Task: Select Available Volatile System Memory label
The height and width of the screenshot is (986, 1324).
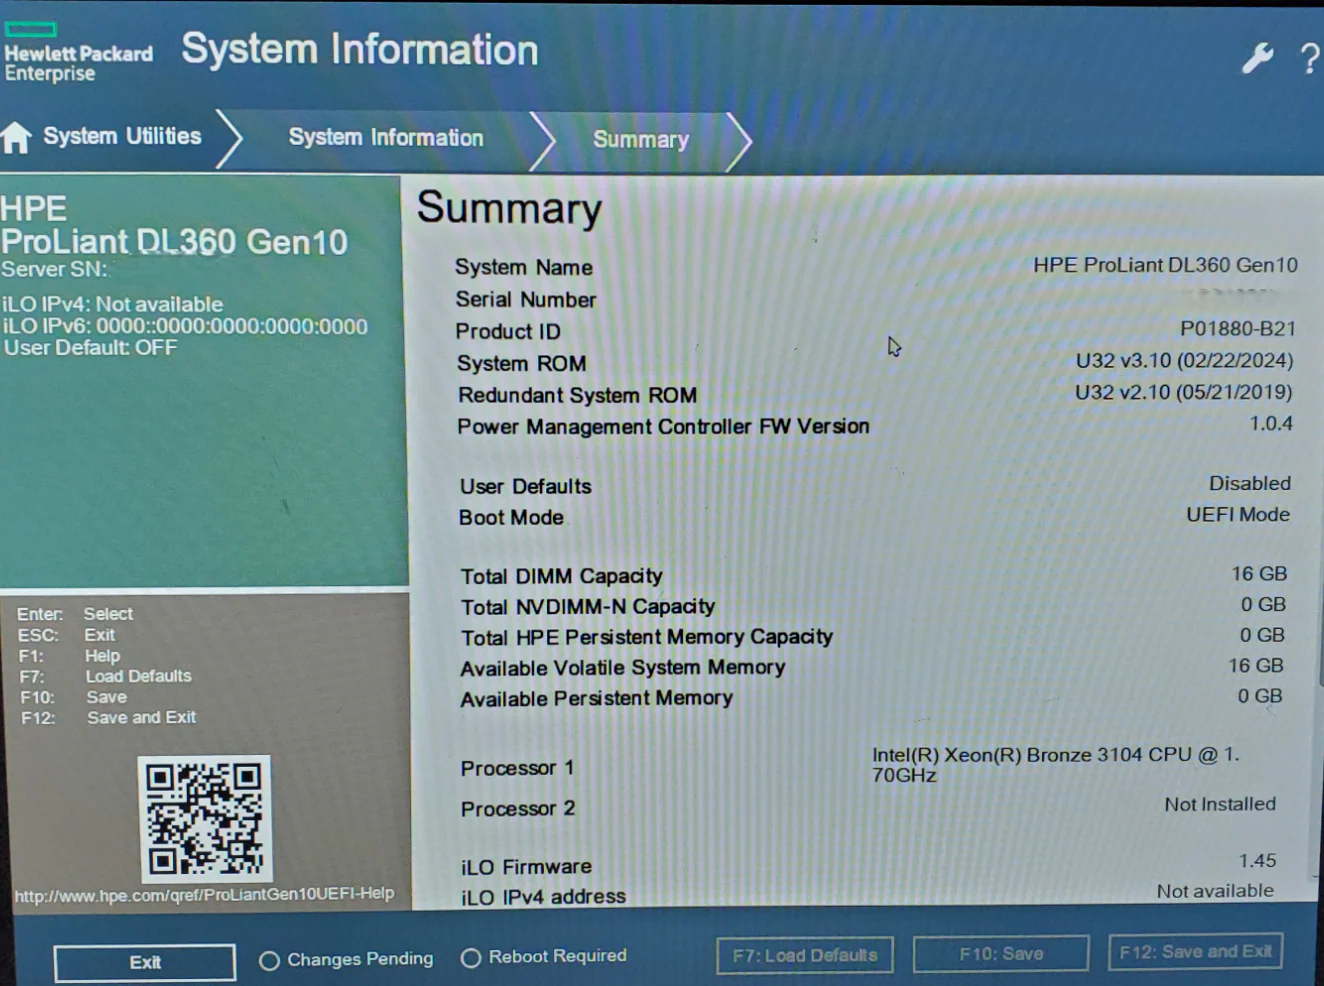Action: click(x=622, y=668)
